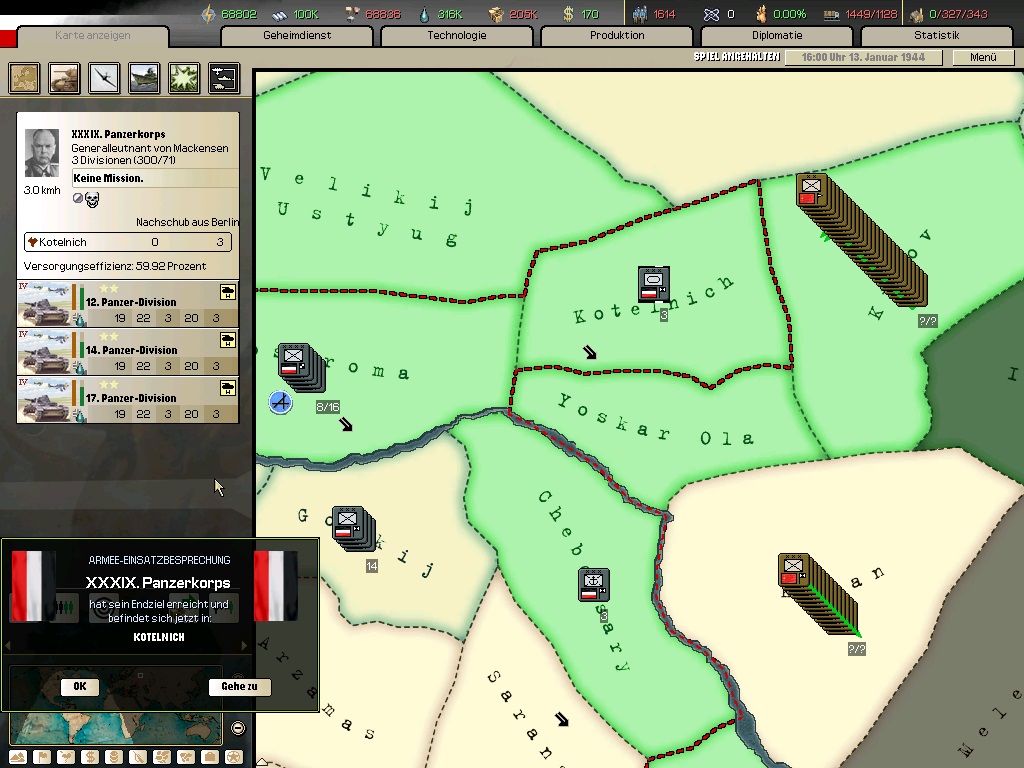
Task: Go to the Statistik tab
Action: (x=937, y=35)
